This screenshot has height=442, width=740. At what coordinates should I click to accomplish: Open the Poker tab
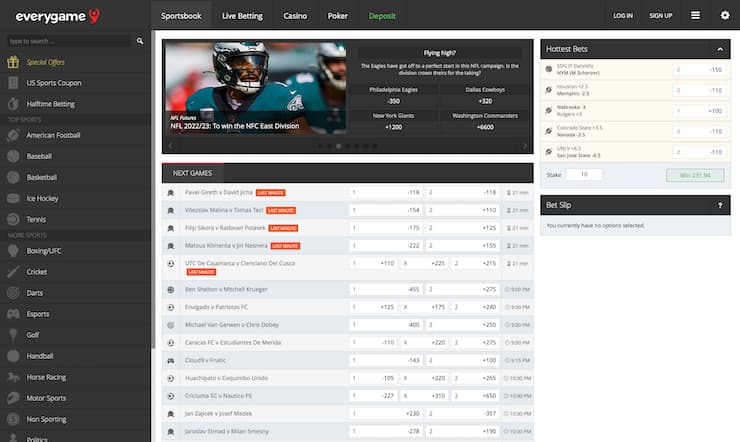pyautogui.click(x=337, y=16)
